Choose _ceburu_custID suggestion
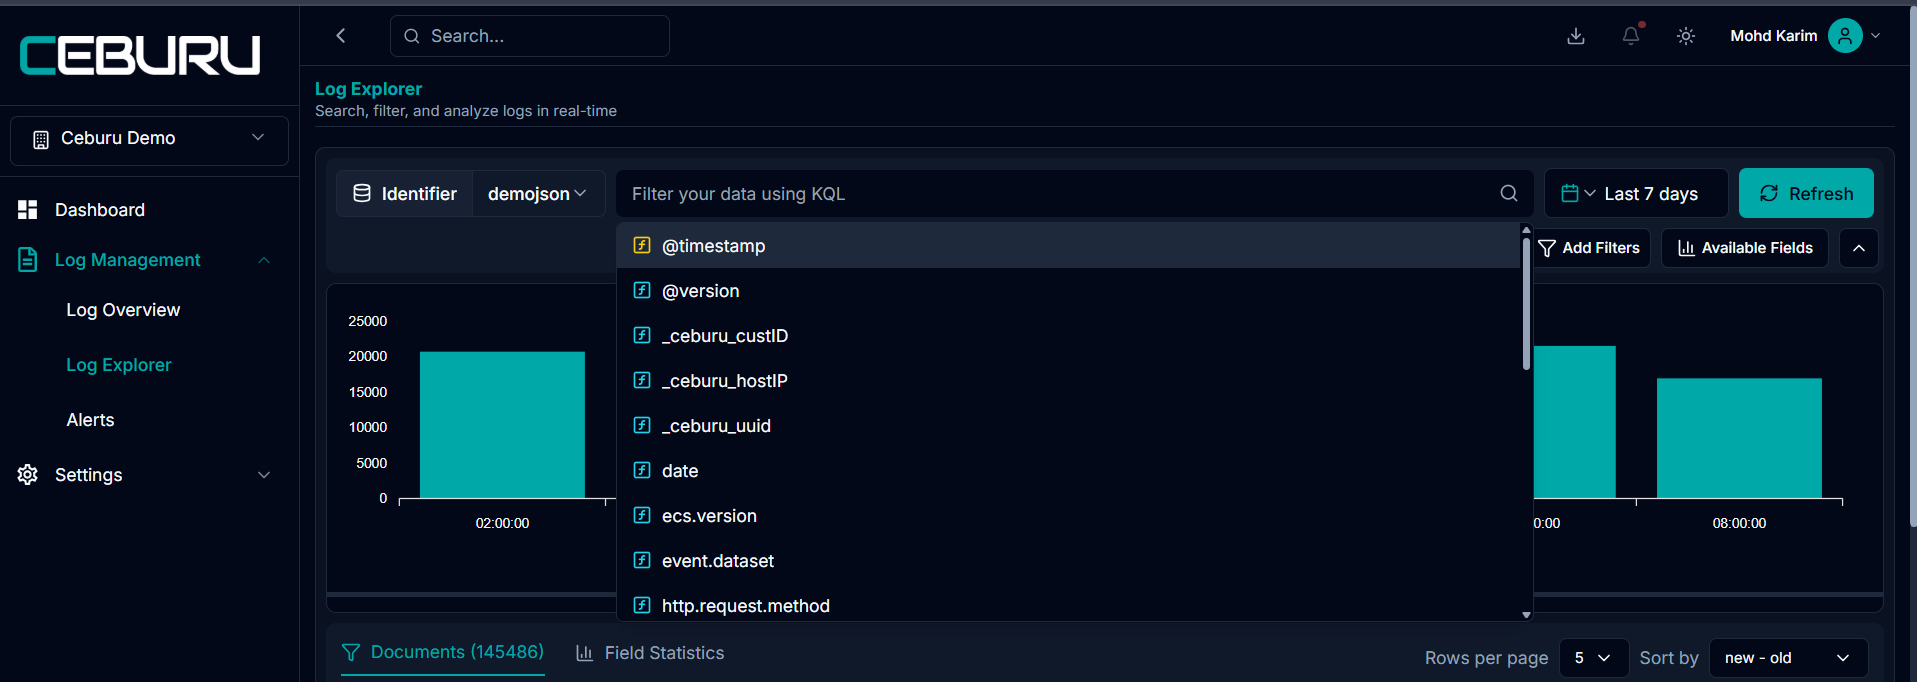This screenshot has height=682, width=1917. (1069, 336)
